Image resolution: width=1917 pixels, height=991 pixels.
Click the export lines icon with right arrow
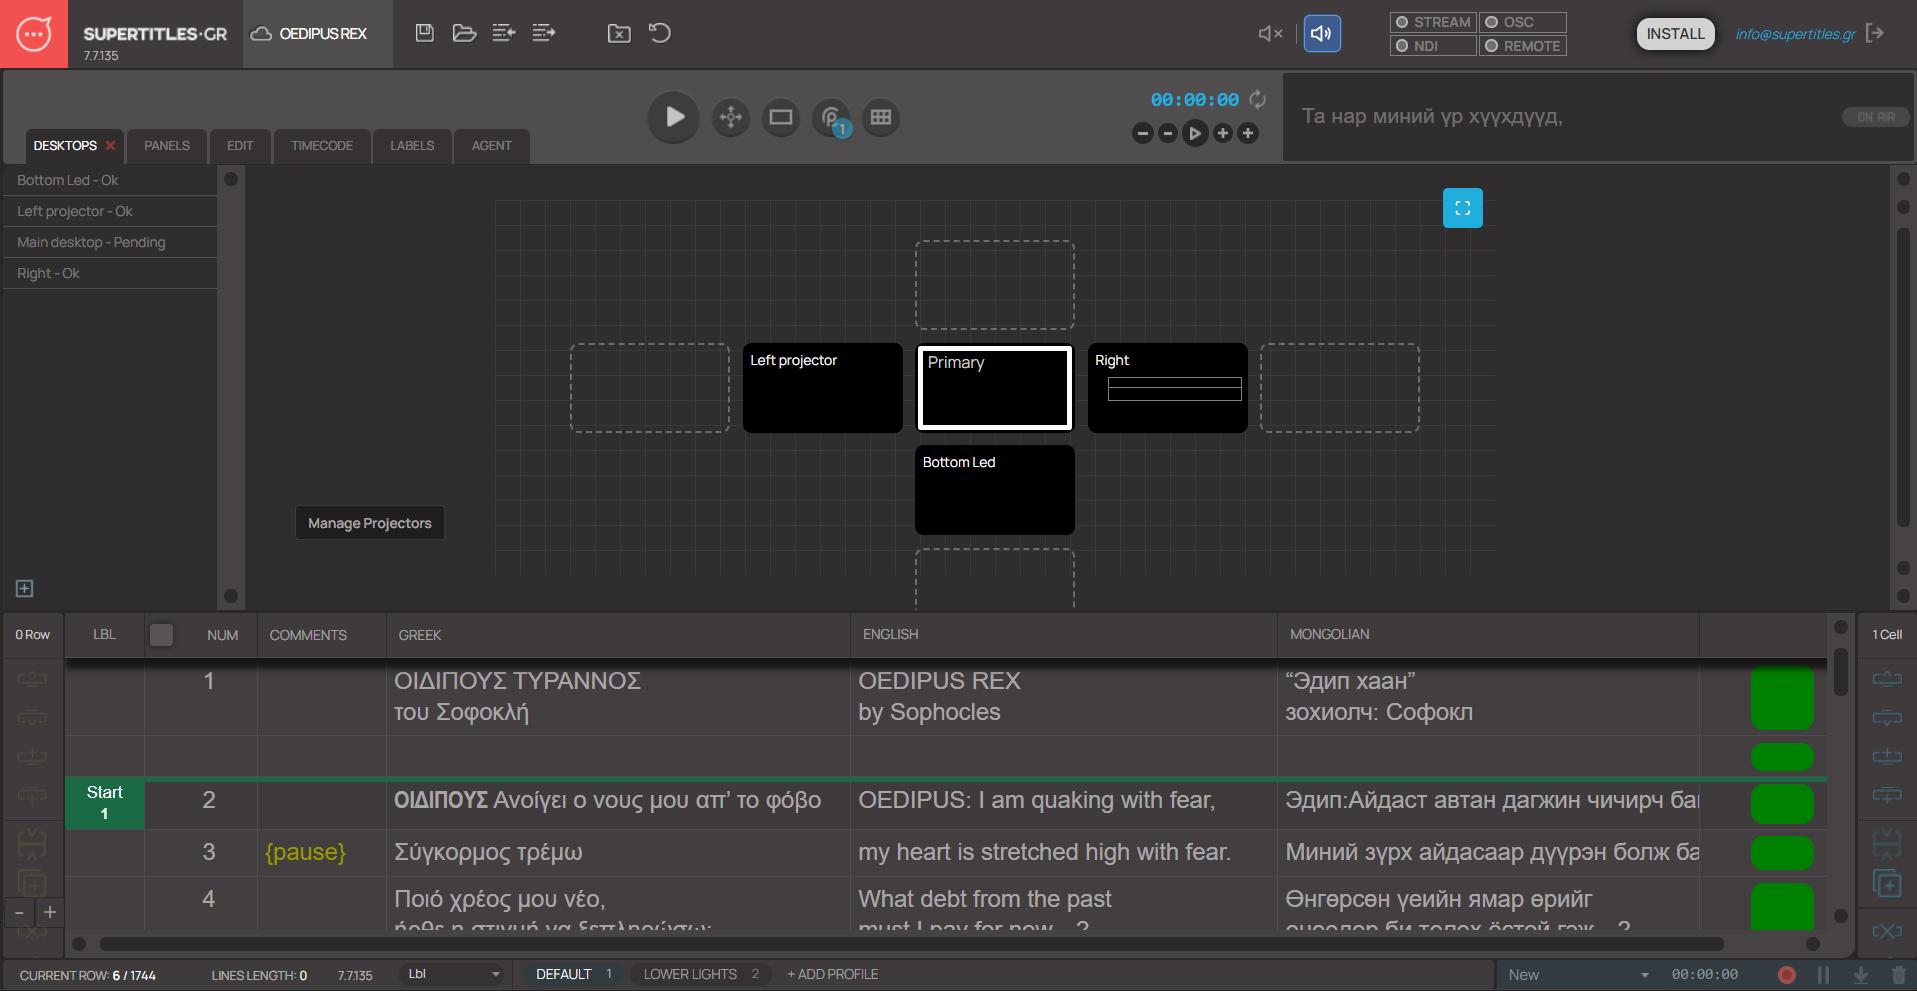[x=544, y=33]
